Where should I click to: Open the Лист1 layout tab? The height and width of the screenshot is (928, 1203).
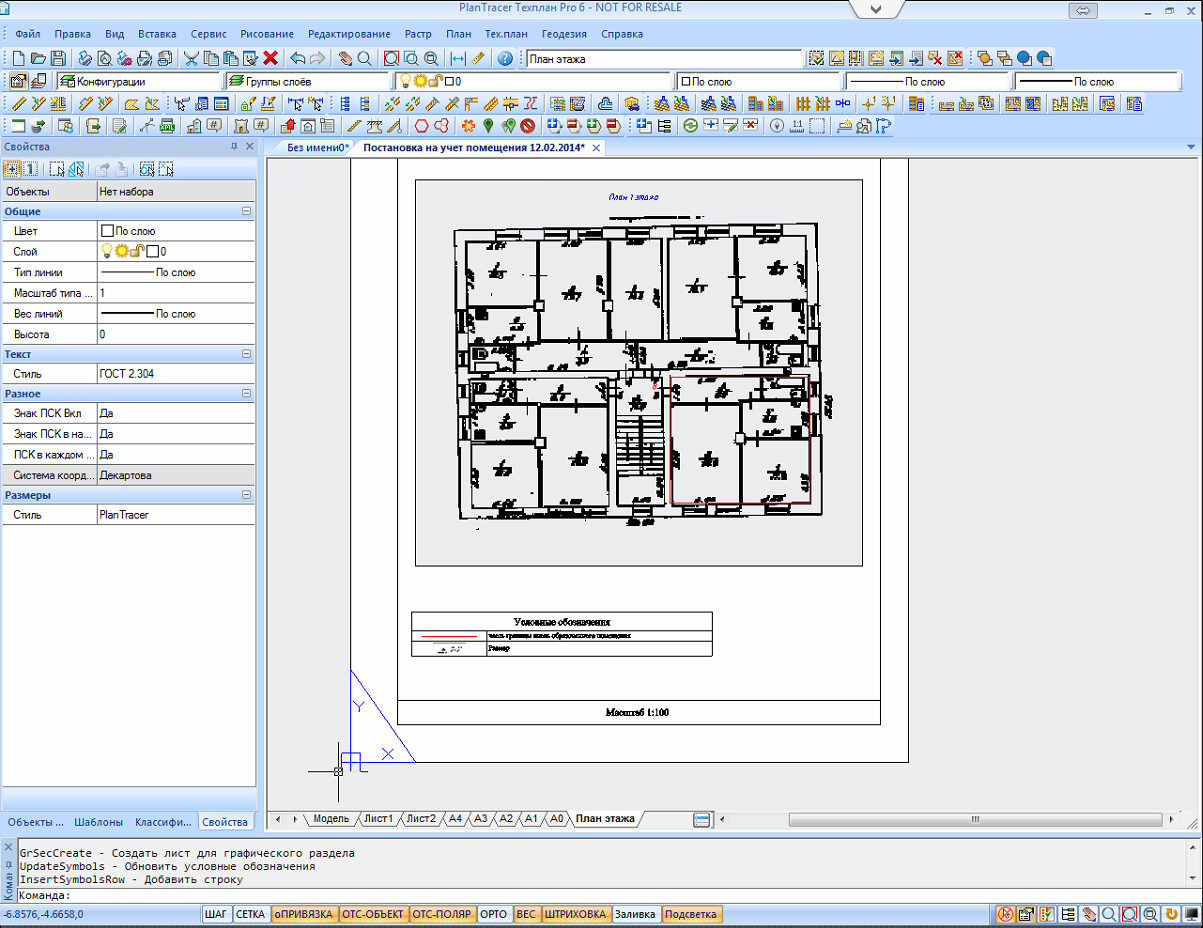point(379,819)
